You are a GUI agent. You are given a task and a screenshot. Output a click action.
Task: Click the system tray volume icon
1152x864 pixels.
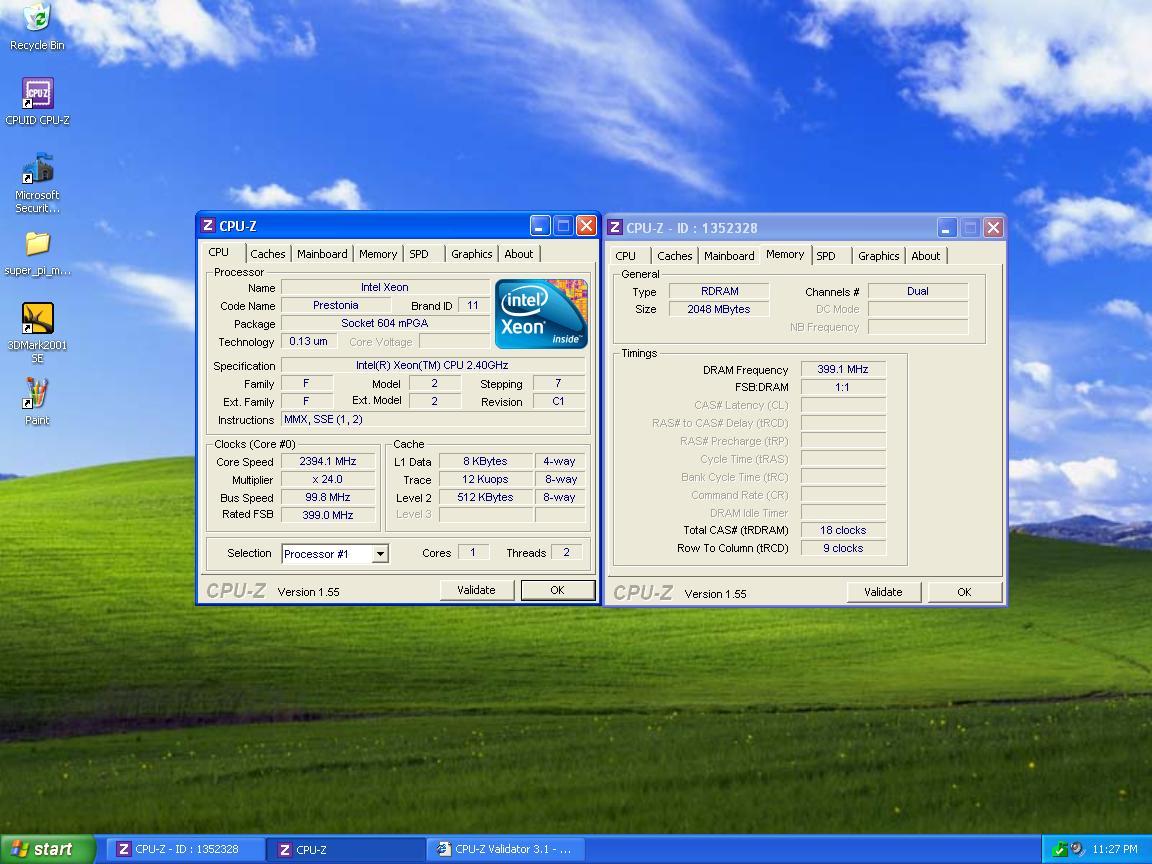[1077, 849]
